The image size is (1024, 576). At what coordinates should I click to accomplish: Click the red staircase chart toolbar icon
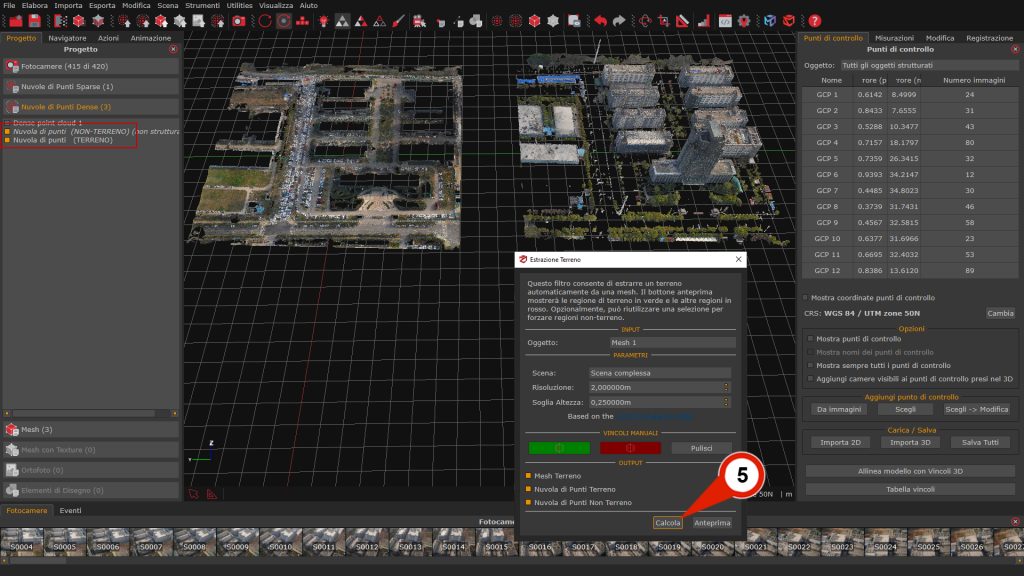pos(703,21)
